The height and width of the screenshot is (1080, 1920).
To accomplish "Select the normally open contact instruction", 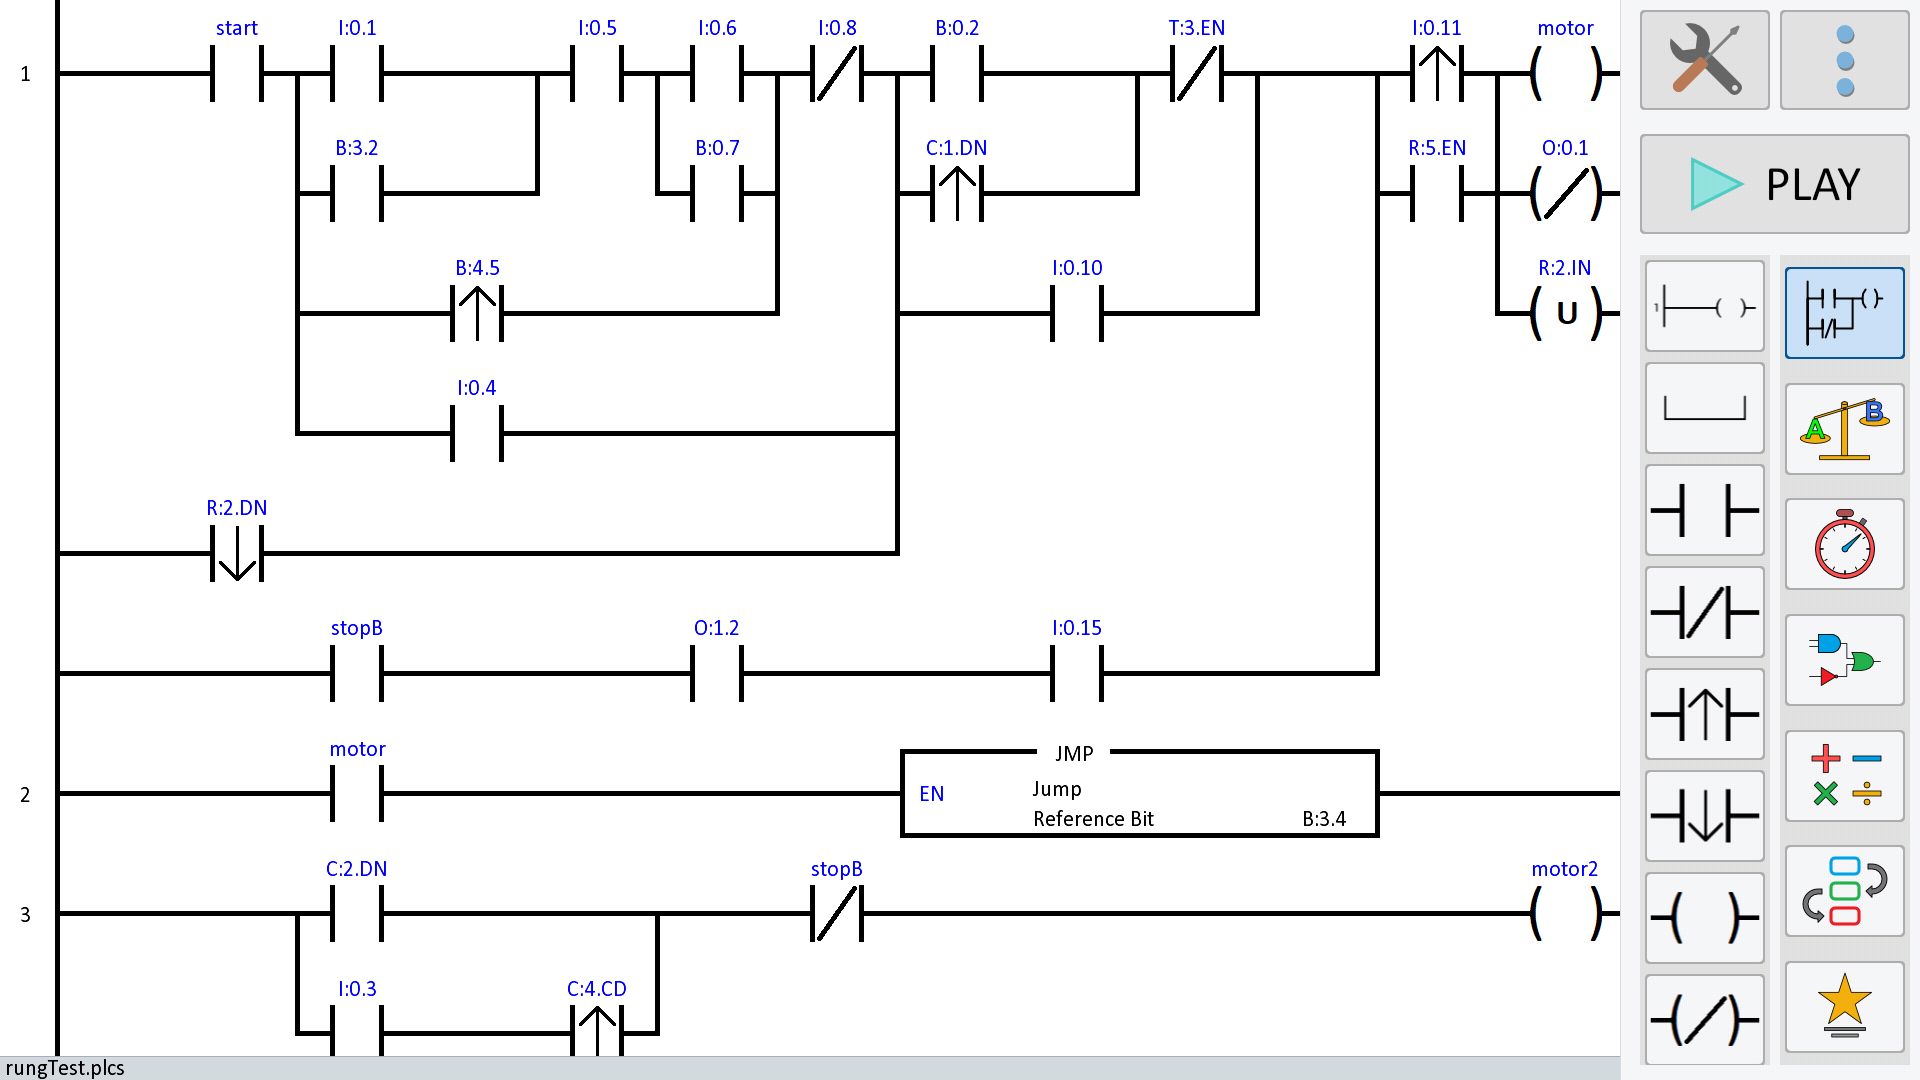I will 1704,510.
